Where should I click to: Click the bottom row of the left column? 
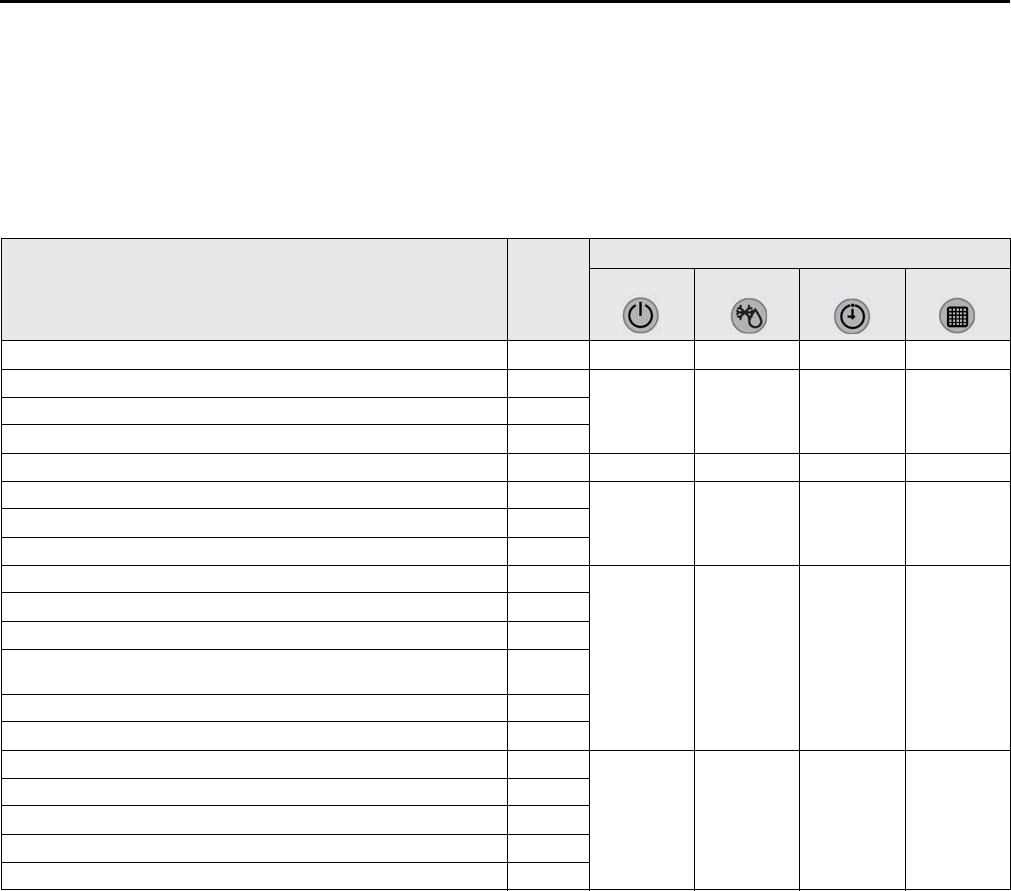point(254,875)
